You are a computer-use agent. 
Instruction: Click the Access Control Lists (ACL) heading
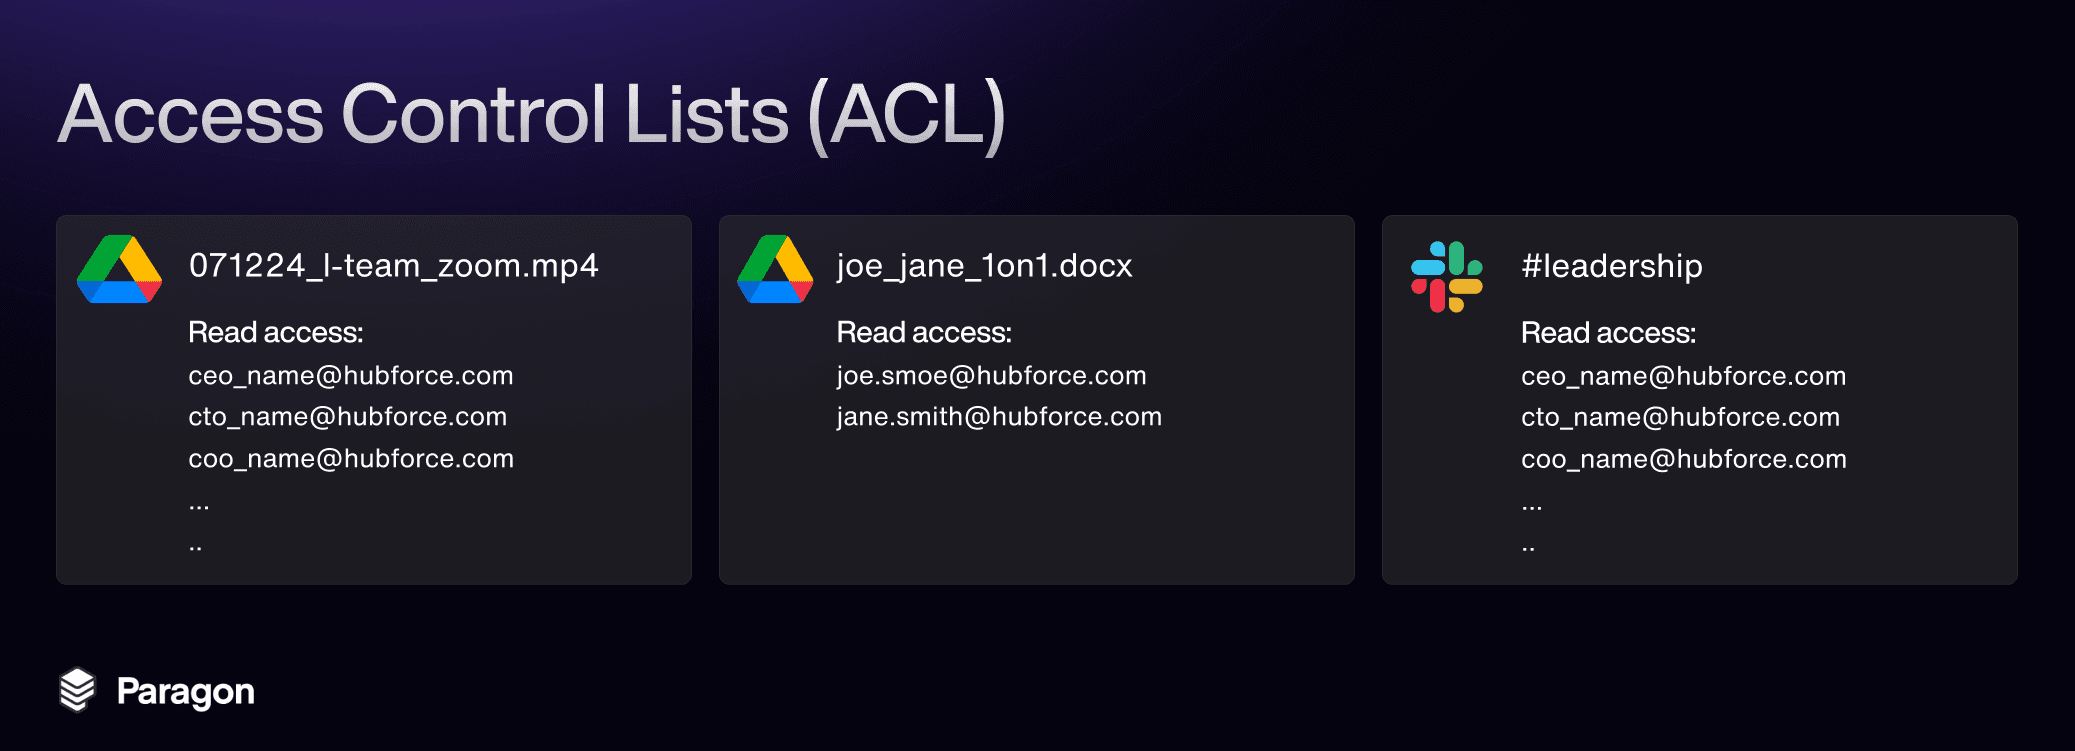pos(531,115)
